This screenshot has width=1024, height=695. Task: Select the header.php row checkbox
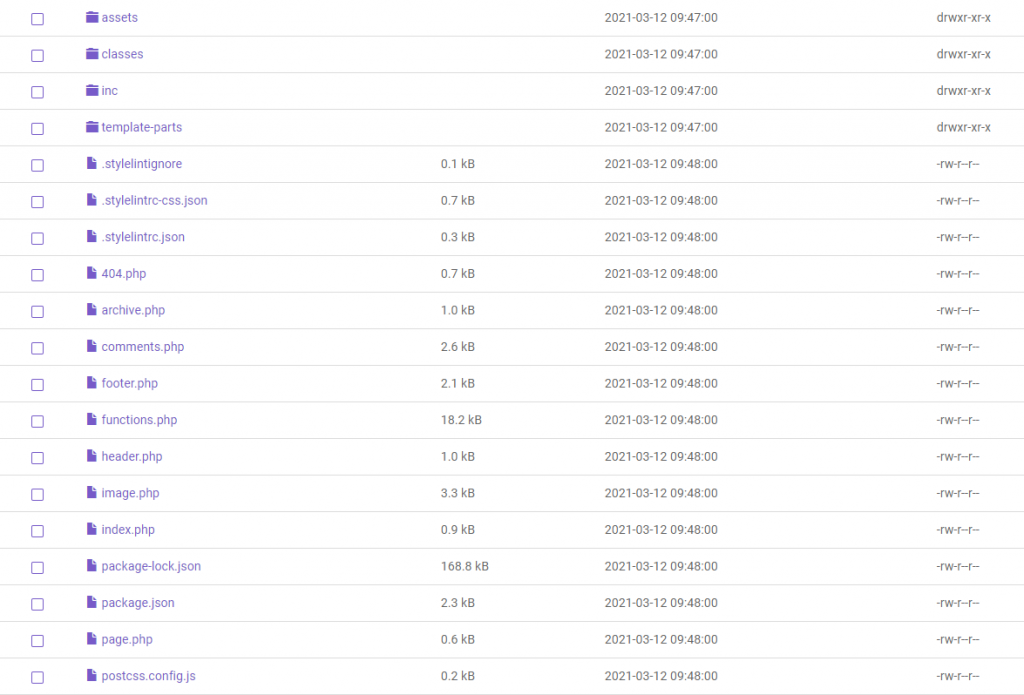38,458
